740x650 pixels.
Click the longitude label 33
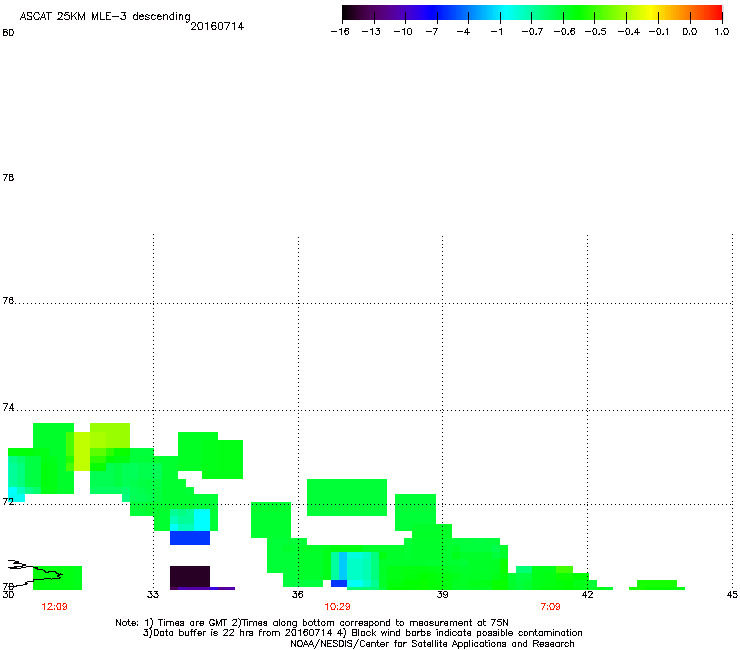coord(152,594)
